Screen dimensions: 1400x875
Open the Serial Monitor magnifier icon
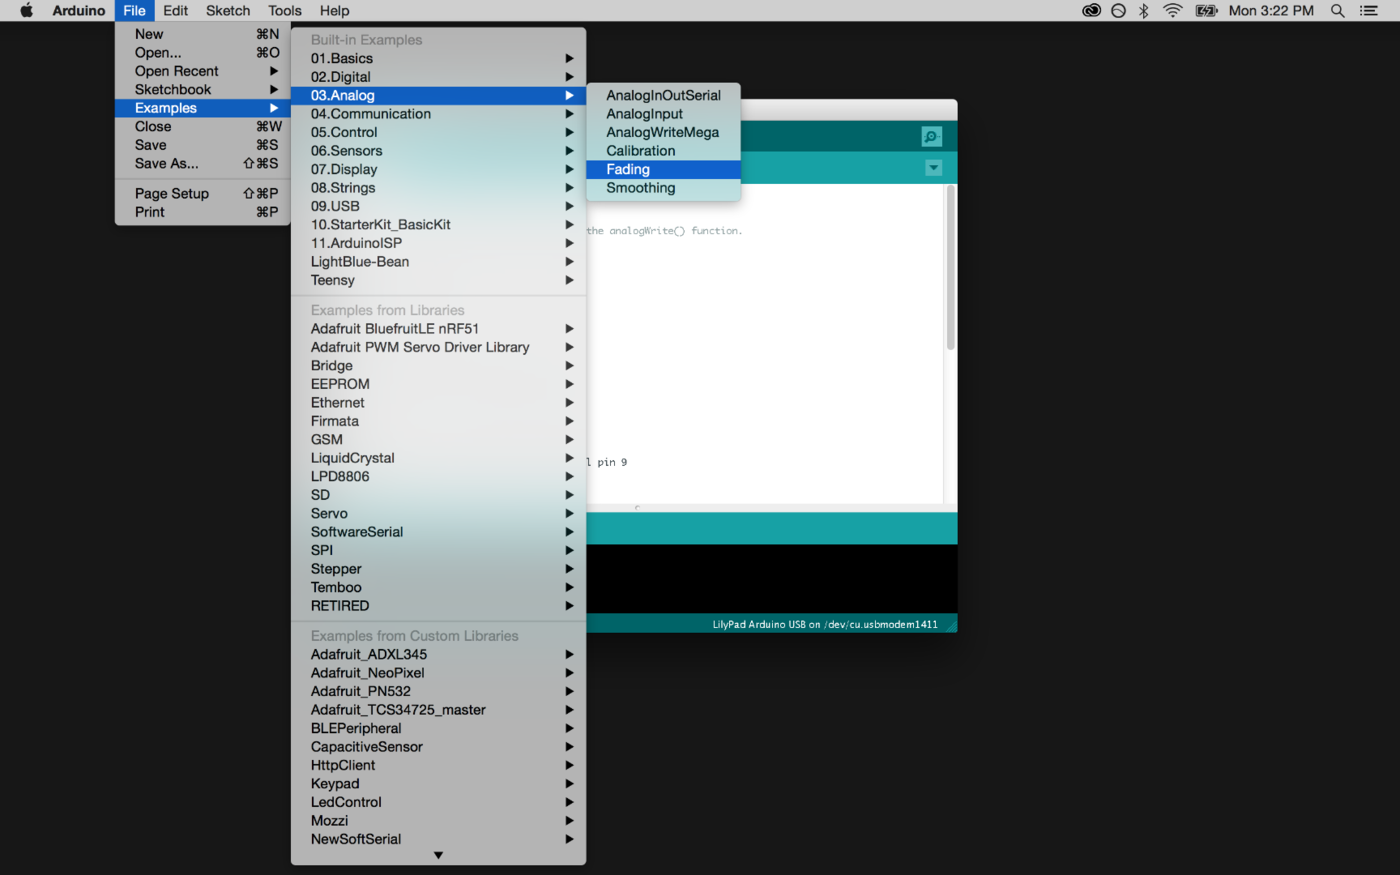tap(931, 137)
